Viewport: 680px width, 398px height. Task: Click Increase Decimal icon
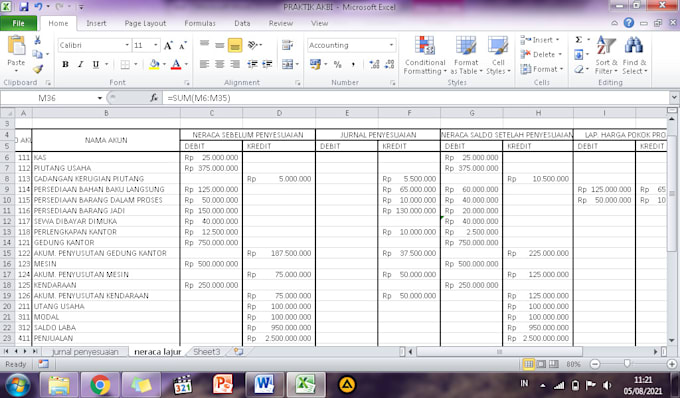[374, 64]
